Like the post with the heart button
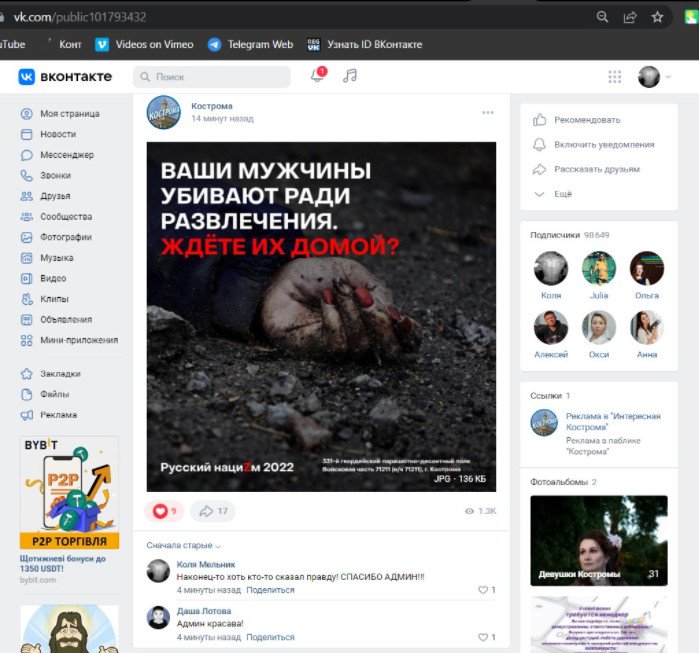The width and height of the screenshot is (699, 653). click(x=164, y=511)
